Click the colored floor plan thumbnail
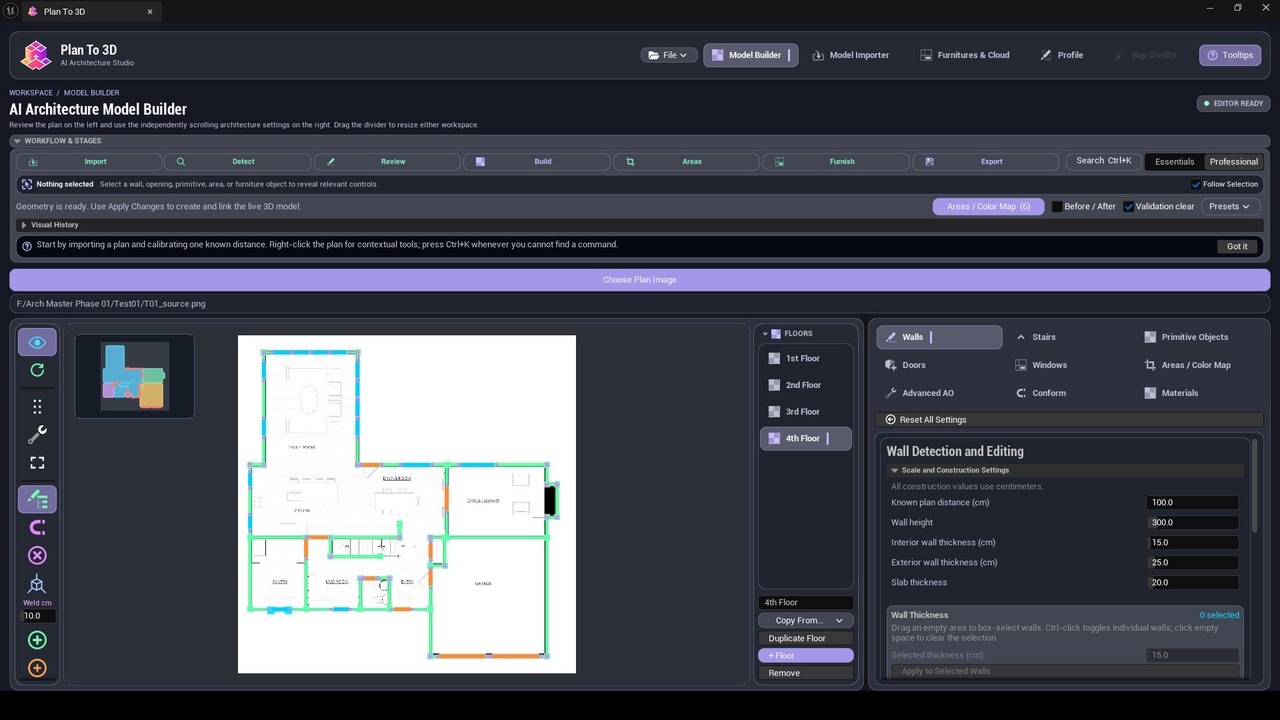The height and width of the screenshot is (720, 1280). 134,376
